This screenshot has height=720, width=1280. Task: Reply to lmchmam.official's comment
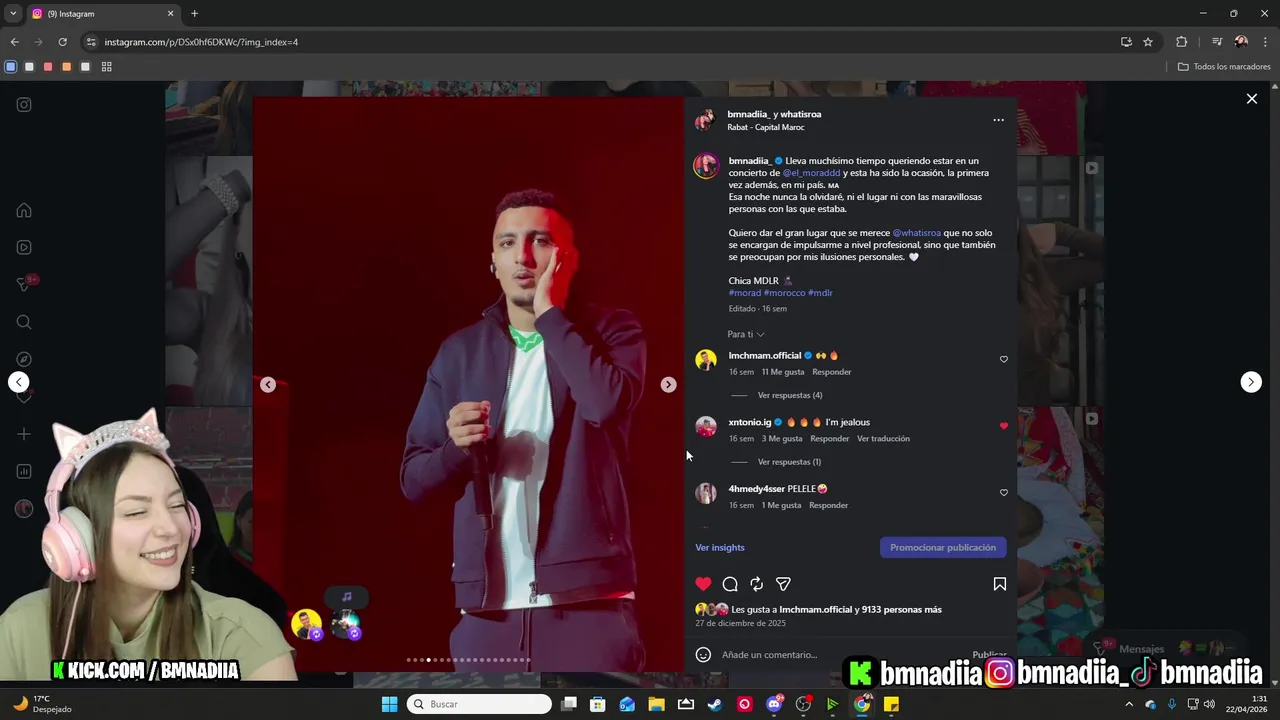click(832, 372)
